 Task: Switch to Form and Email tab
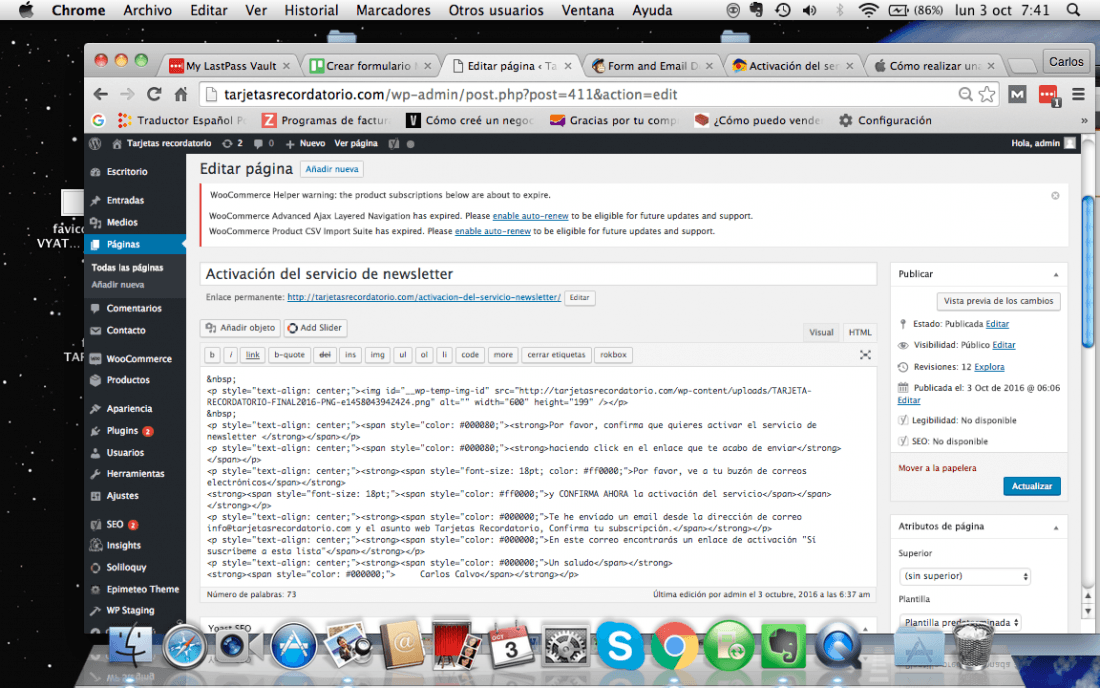[x=652, y=66]
